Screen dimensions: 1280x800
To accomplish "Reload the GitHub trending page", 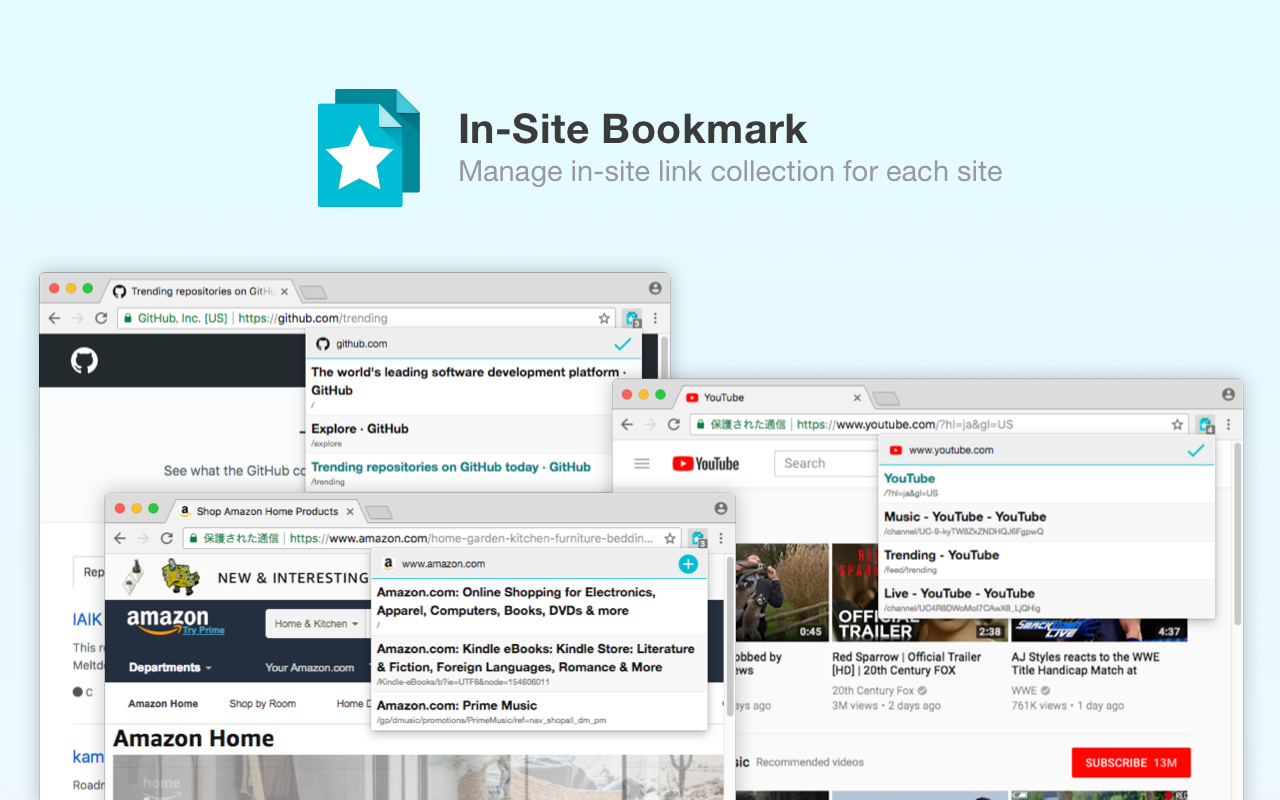I will [102, 318].
